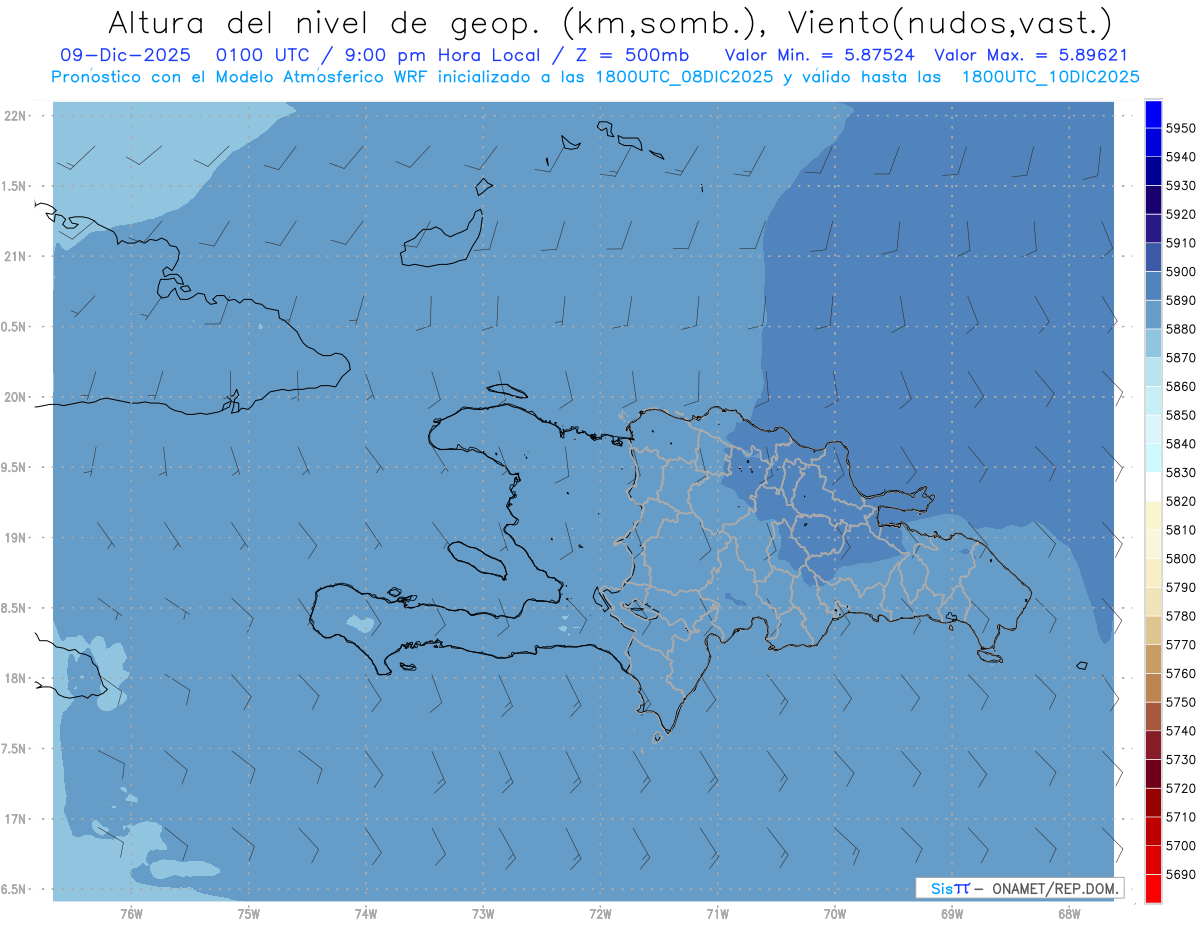Click the 19N latitude axis label
The height and width of the screenshot is (927, 1200).
click(16, 537)
